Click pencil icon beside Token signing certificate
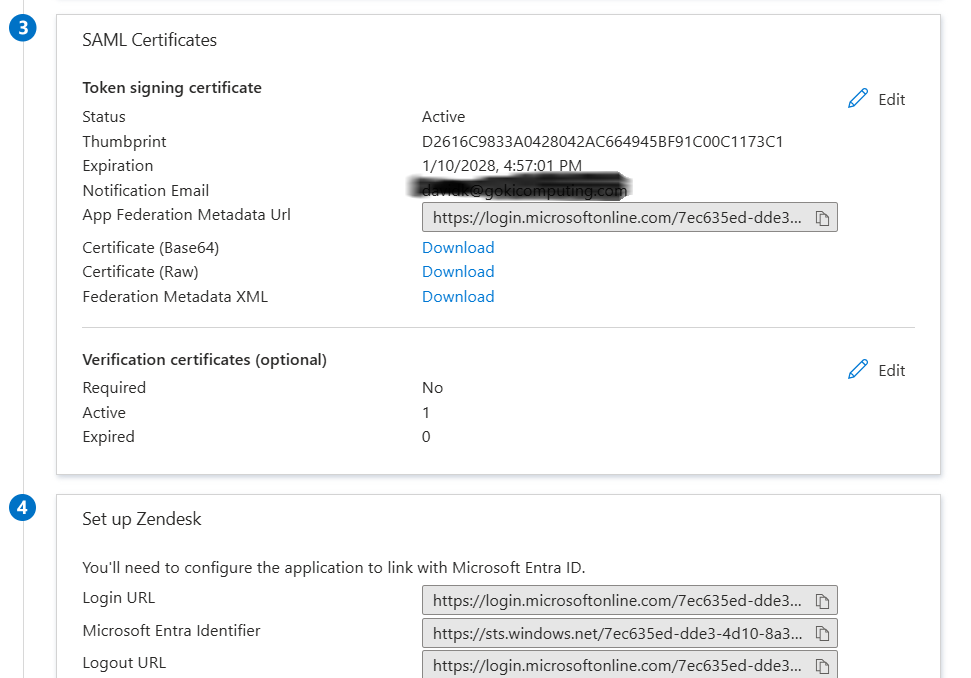The image size is (971, 678). pyautogui.click(x=858, y=98)
